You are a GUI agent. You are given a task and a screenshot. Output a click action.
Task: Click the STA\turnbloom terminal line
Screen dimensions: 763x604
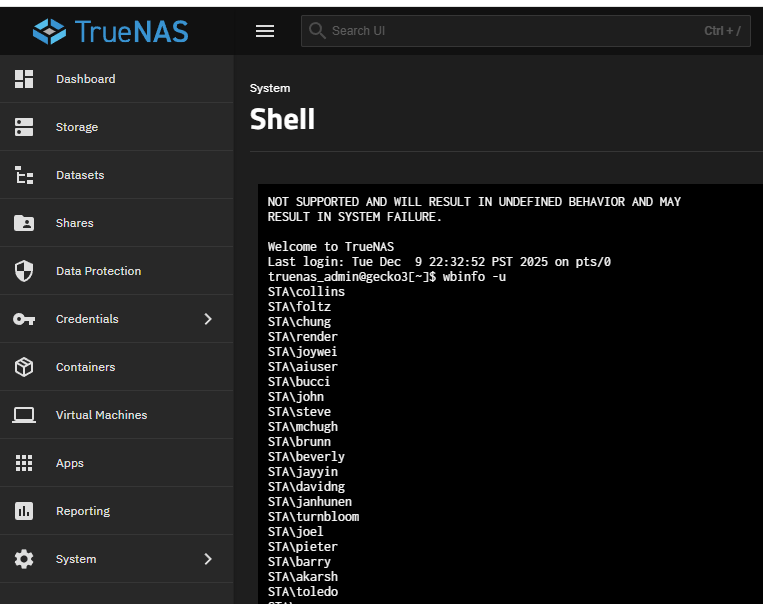pos(313,517)
